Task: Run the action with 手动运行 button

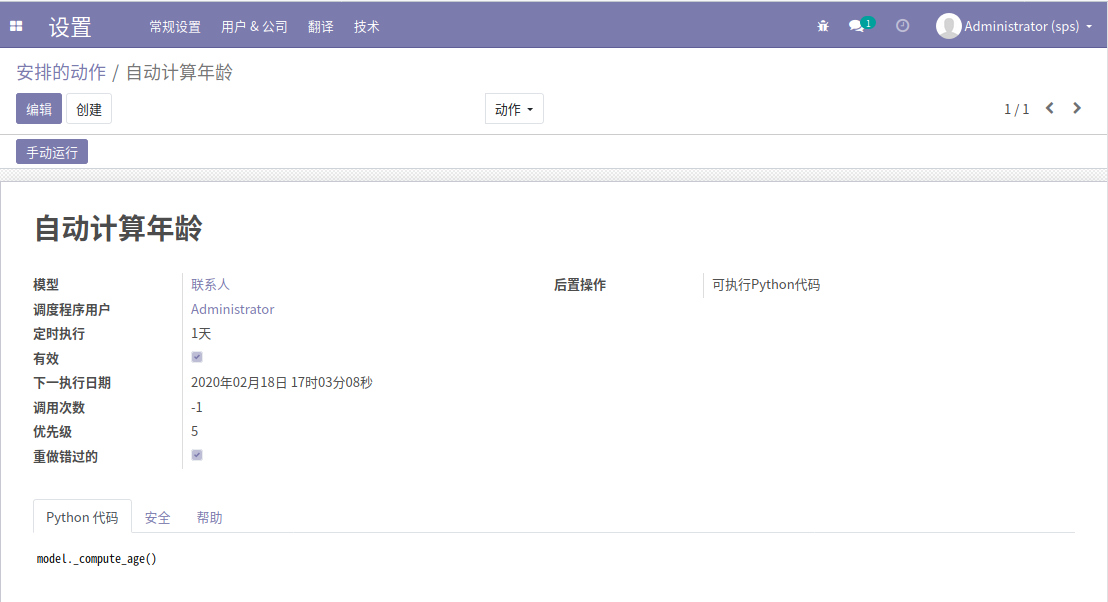Action: [x=51, y=151]
